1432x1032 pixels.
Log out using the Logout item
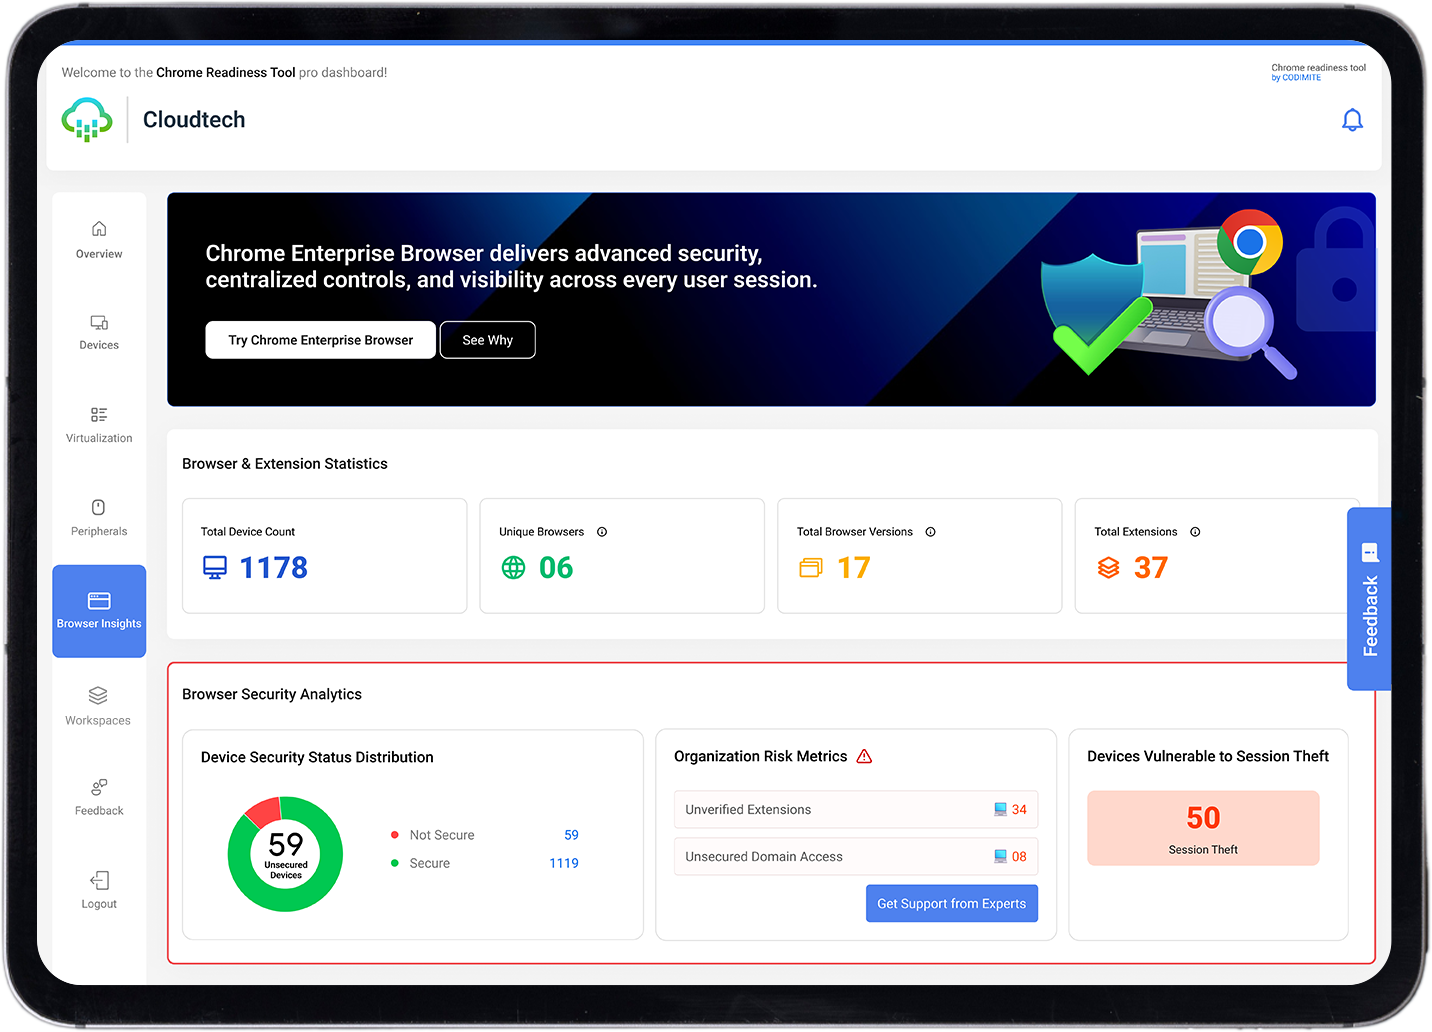[99, 890]
